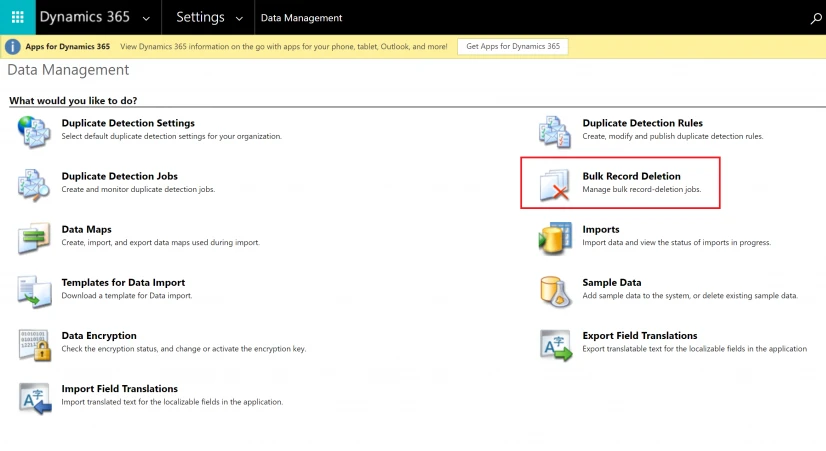Screen dimensions: 826x451
Task: Click the Sample Data flask icon
Action: pos(554,291)
